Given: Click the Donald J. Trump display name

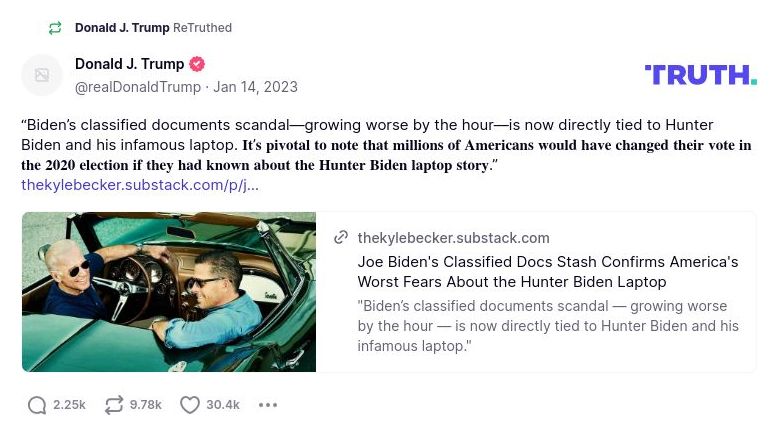Looking at the screenshot, I should tap(129, 64).
